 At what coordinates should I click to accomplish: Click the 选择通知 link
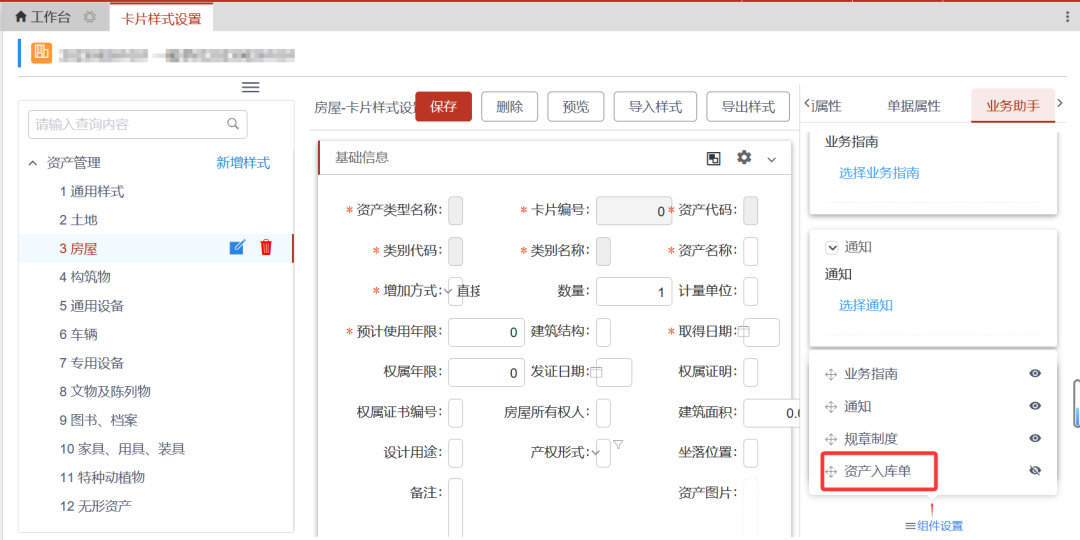(x=866, y=305)
